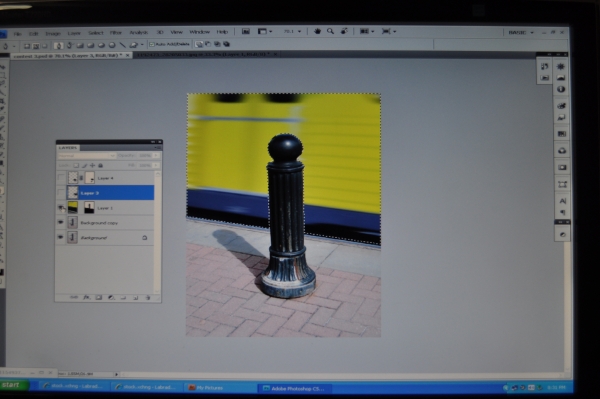Toggle the Auto Add/Delete checkbox
The image size is (600, 399).
pos(152,44)
